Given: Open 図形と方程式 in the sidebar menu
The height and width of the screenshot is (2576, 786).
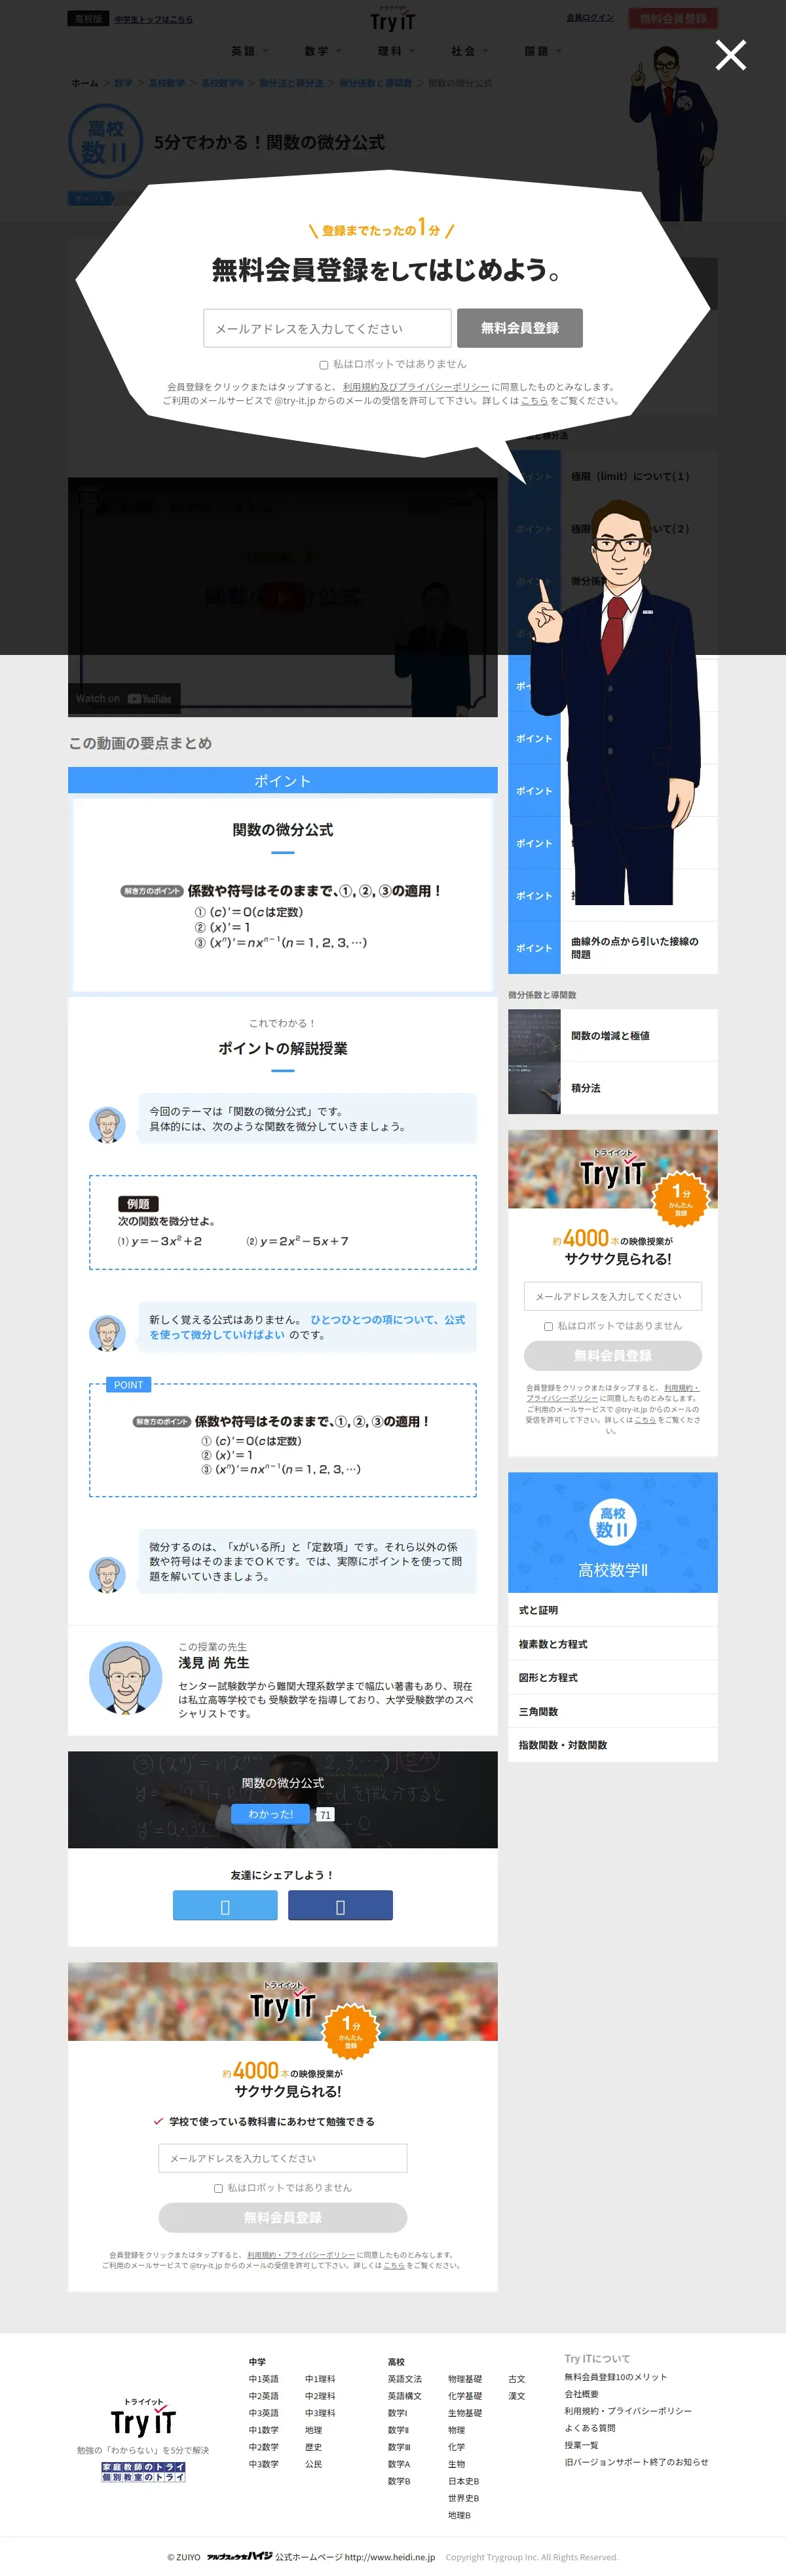Looking at the screenshot, I should pyautogui.click(x=613, y=1678).
